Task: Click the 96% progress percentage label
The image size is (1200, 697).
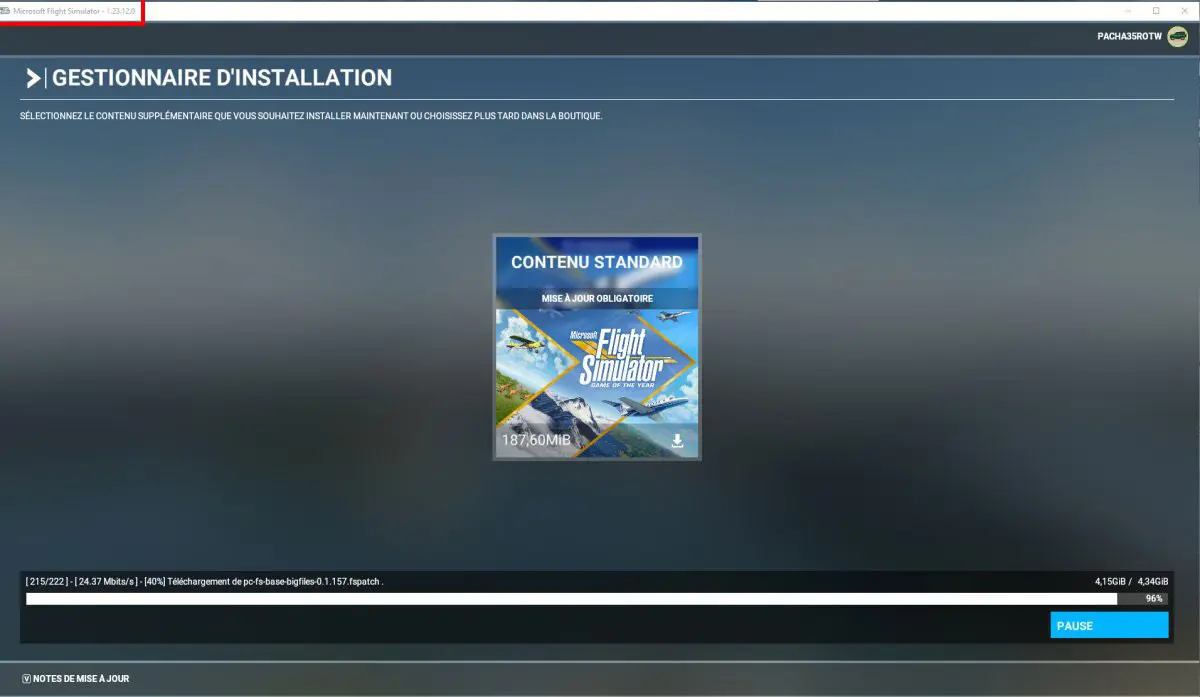Action: [x=1154, y=599]
